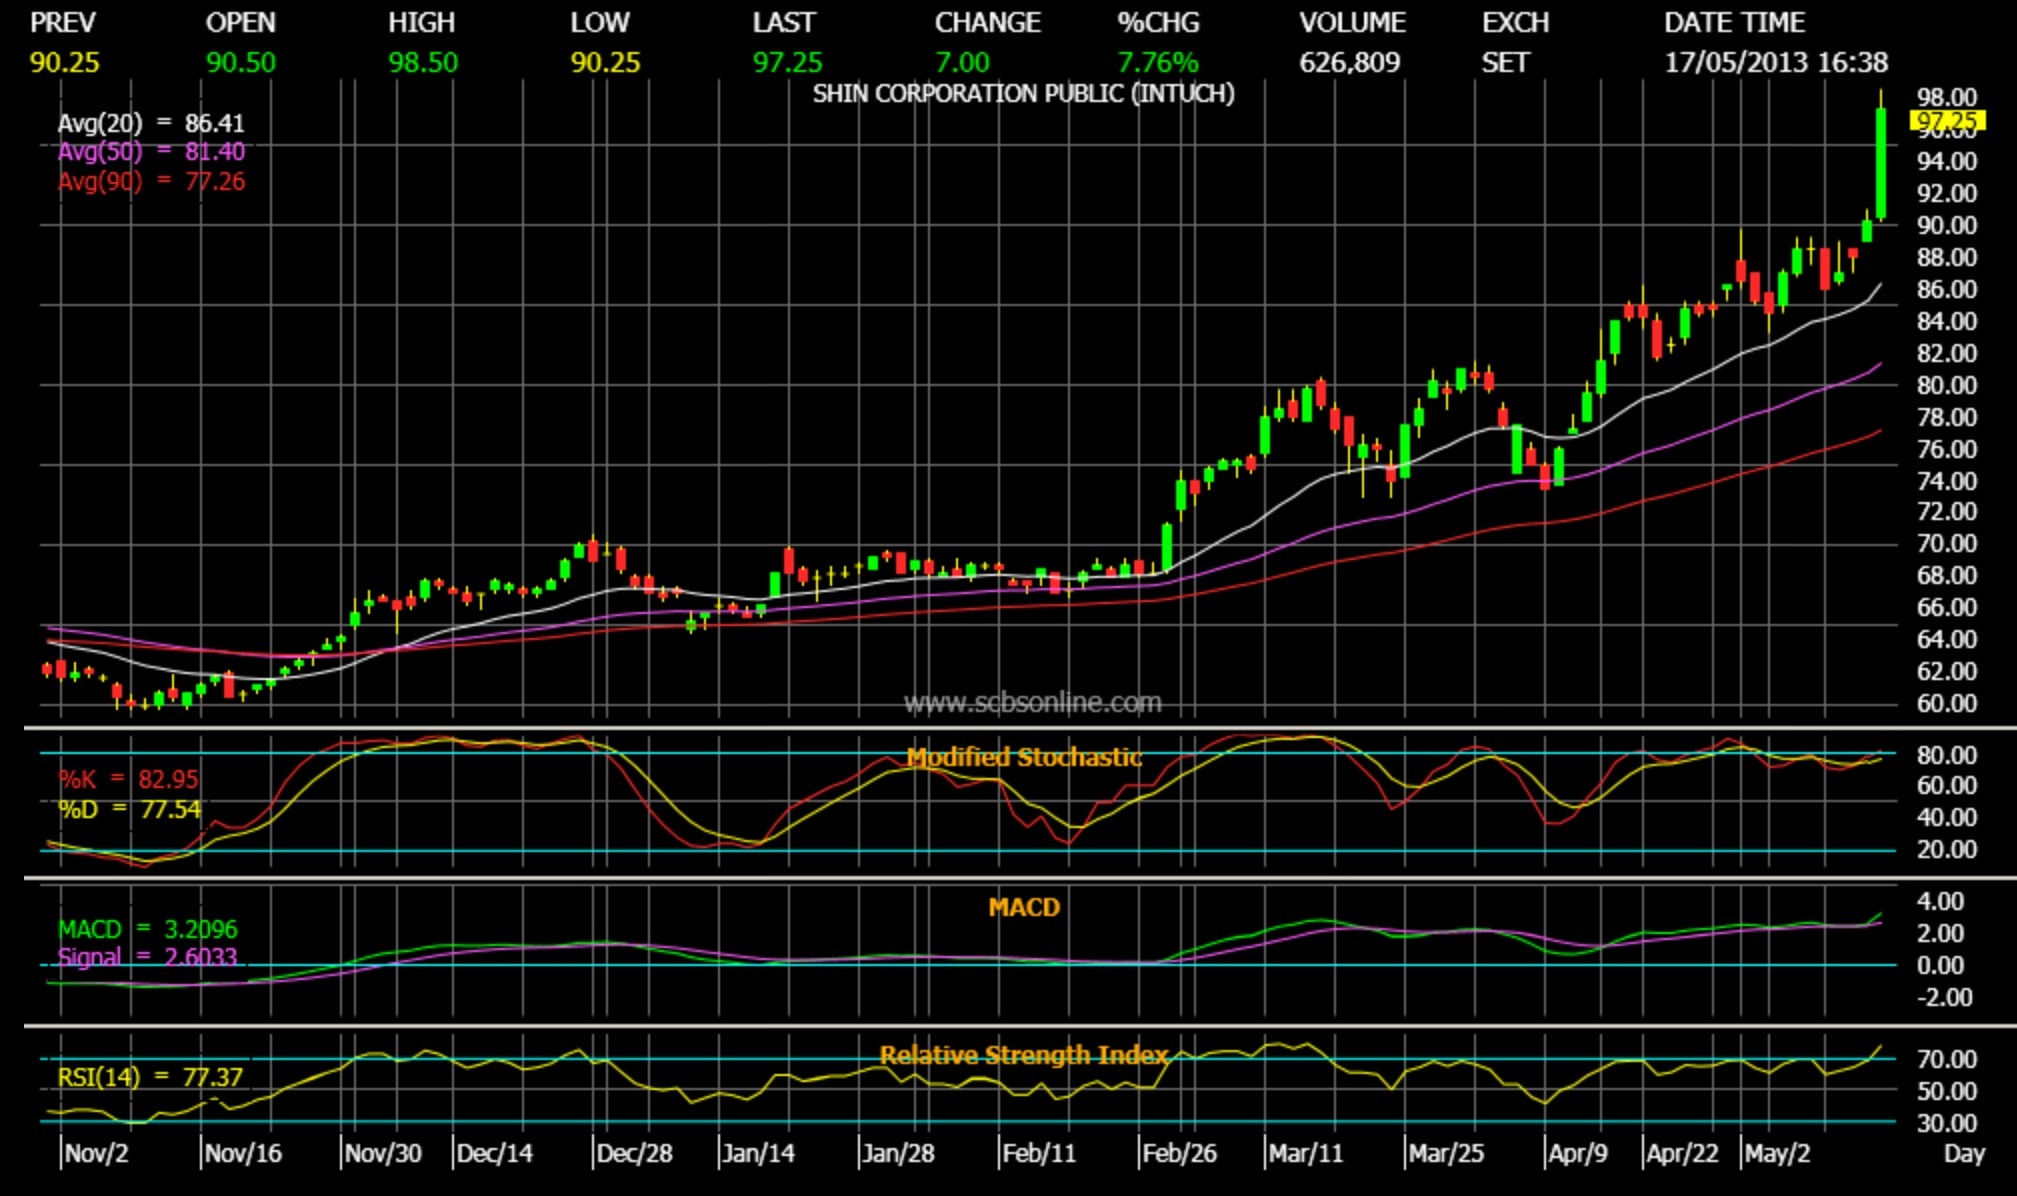This screenshot has width=2017, height=1196.
Task: Click the 80.00 price axis label
Action: coord(1946,385)
